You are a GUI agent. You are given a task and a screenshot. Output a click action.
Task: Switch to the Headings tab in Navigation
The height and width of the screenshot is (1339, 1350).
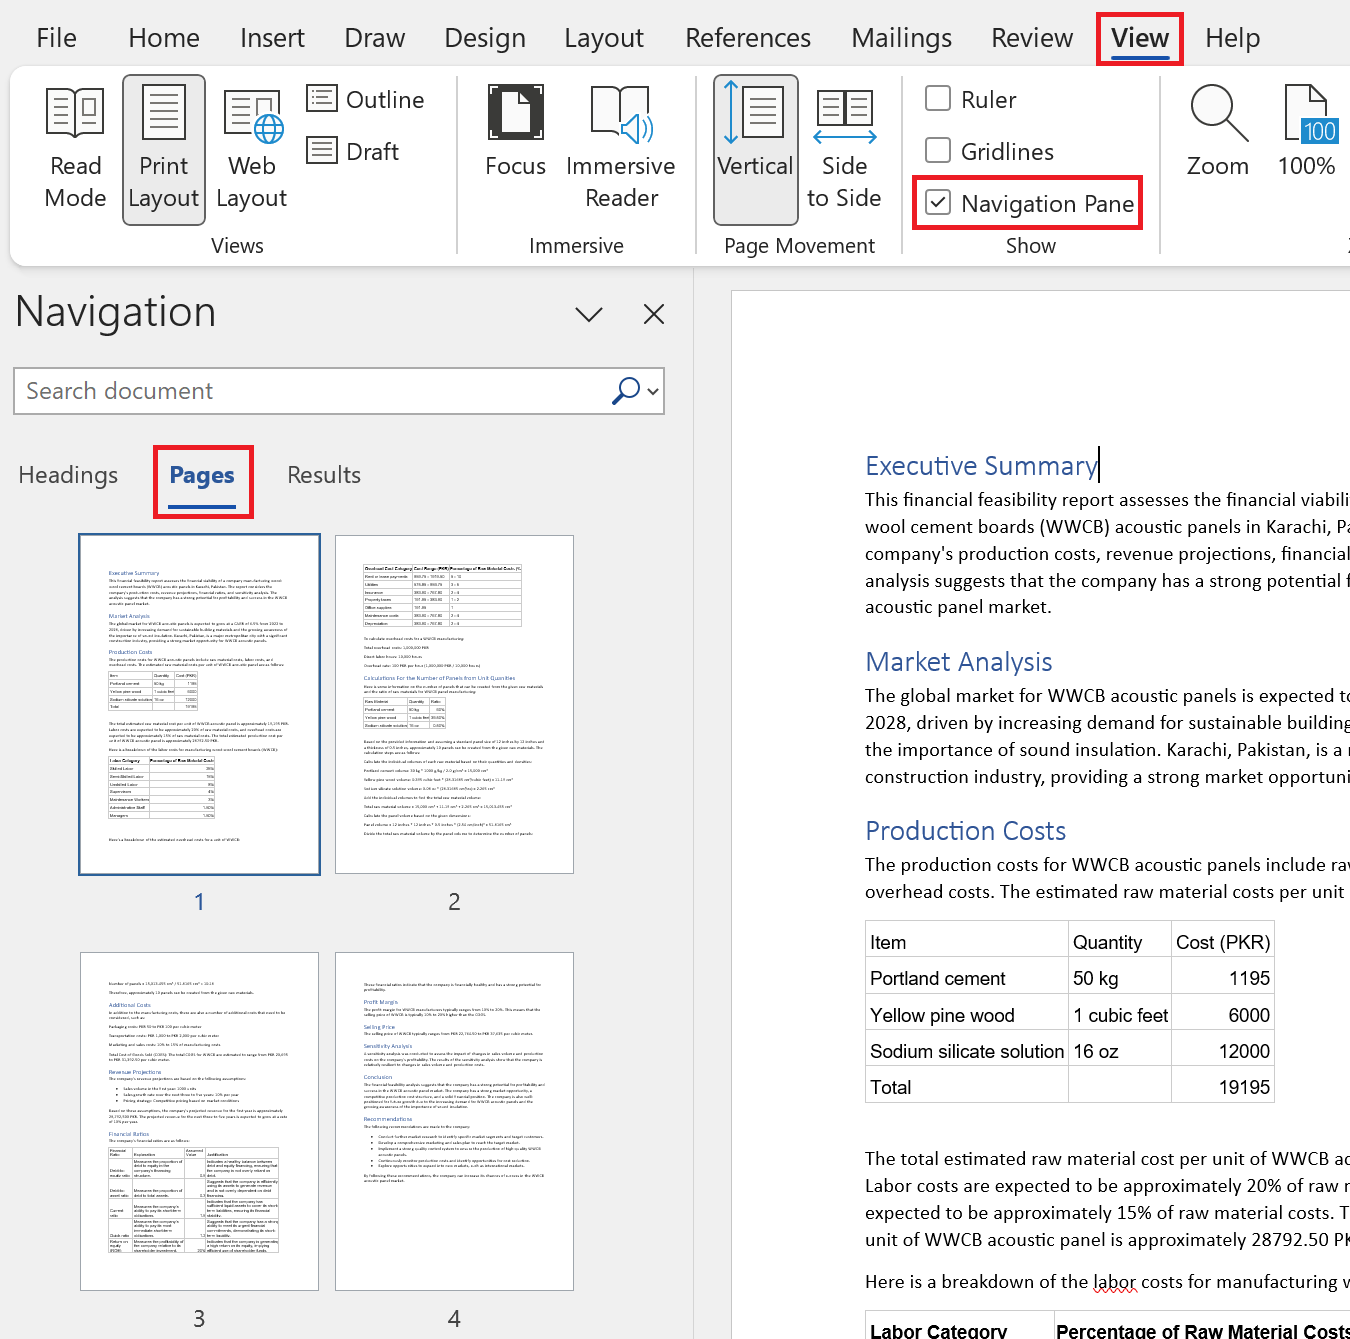coord(68,475)
